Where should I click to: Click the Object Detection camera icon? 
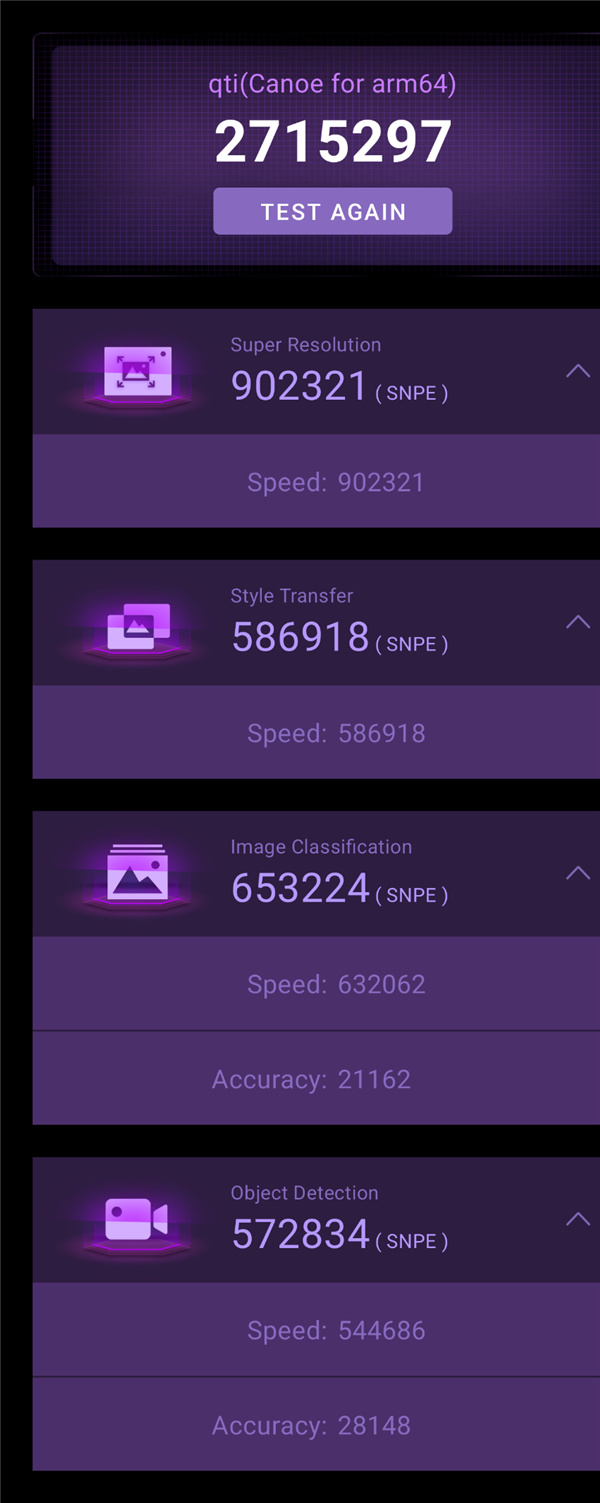[x=137, y=1220]
